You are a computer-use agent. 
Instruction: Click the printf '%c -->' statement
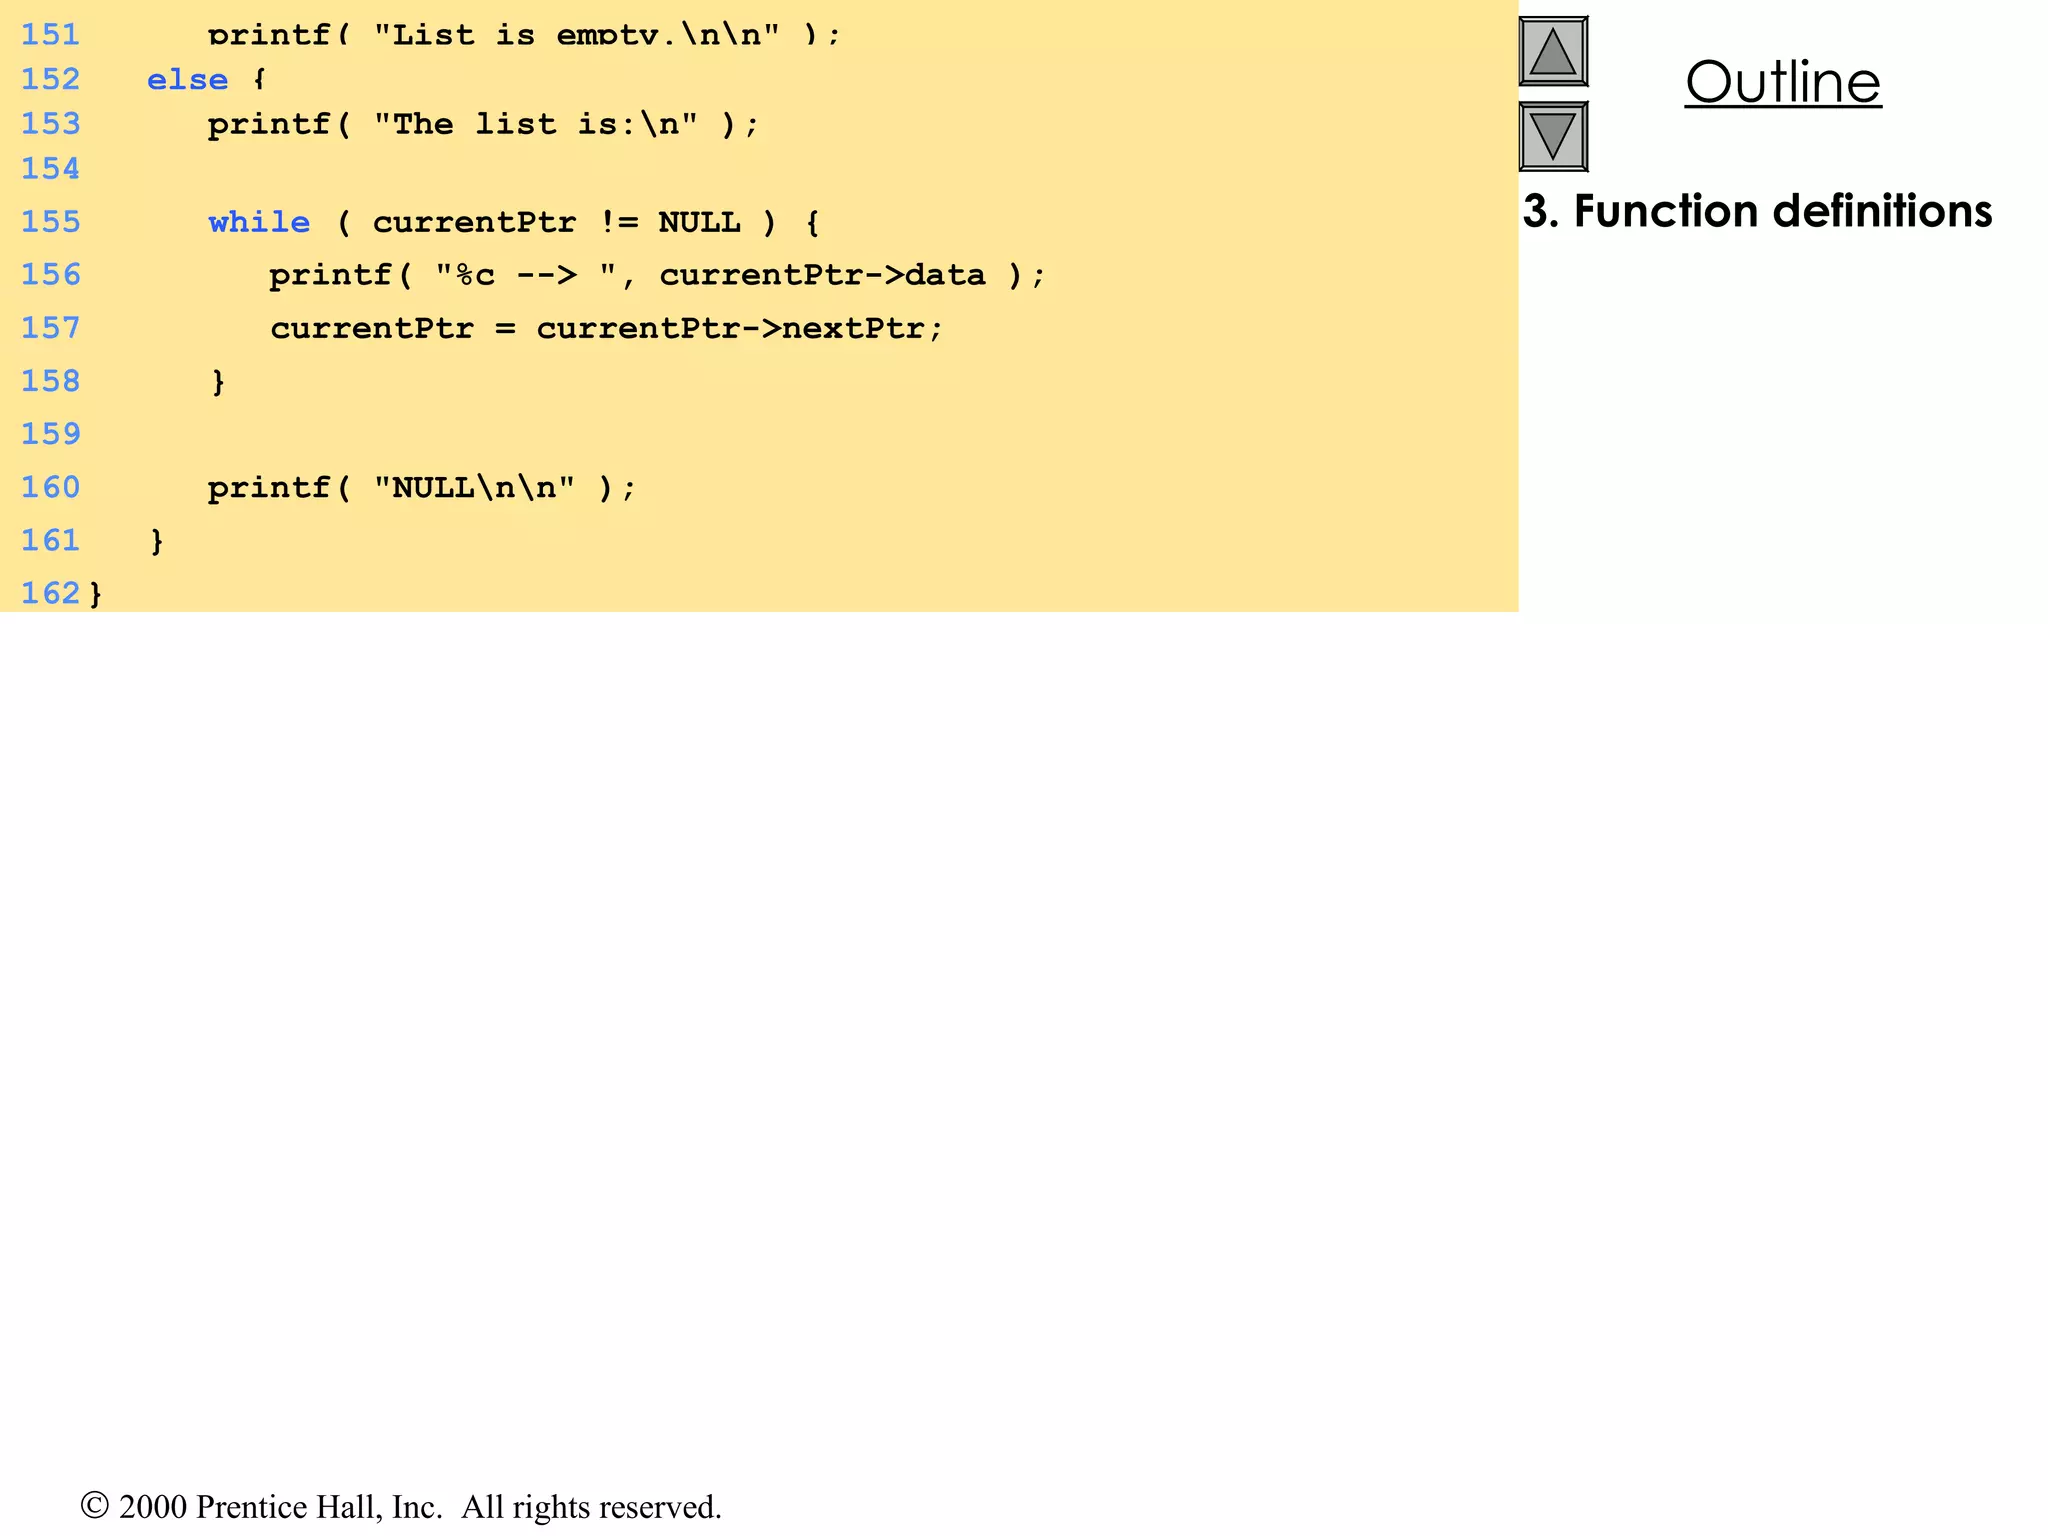pyautogui.click(x=657, y=275)
